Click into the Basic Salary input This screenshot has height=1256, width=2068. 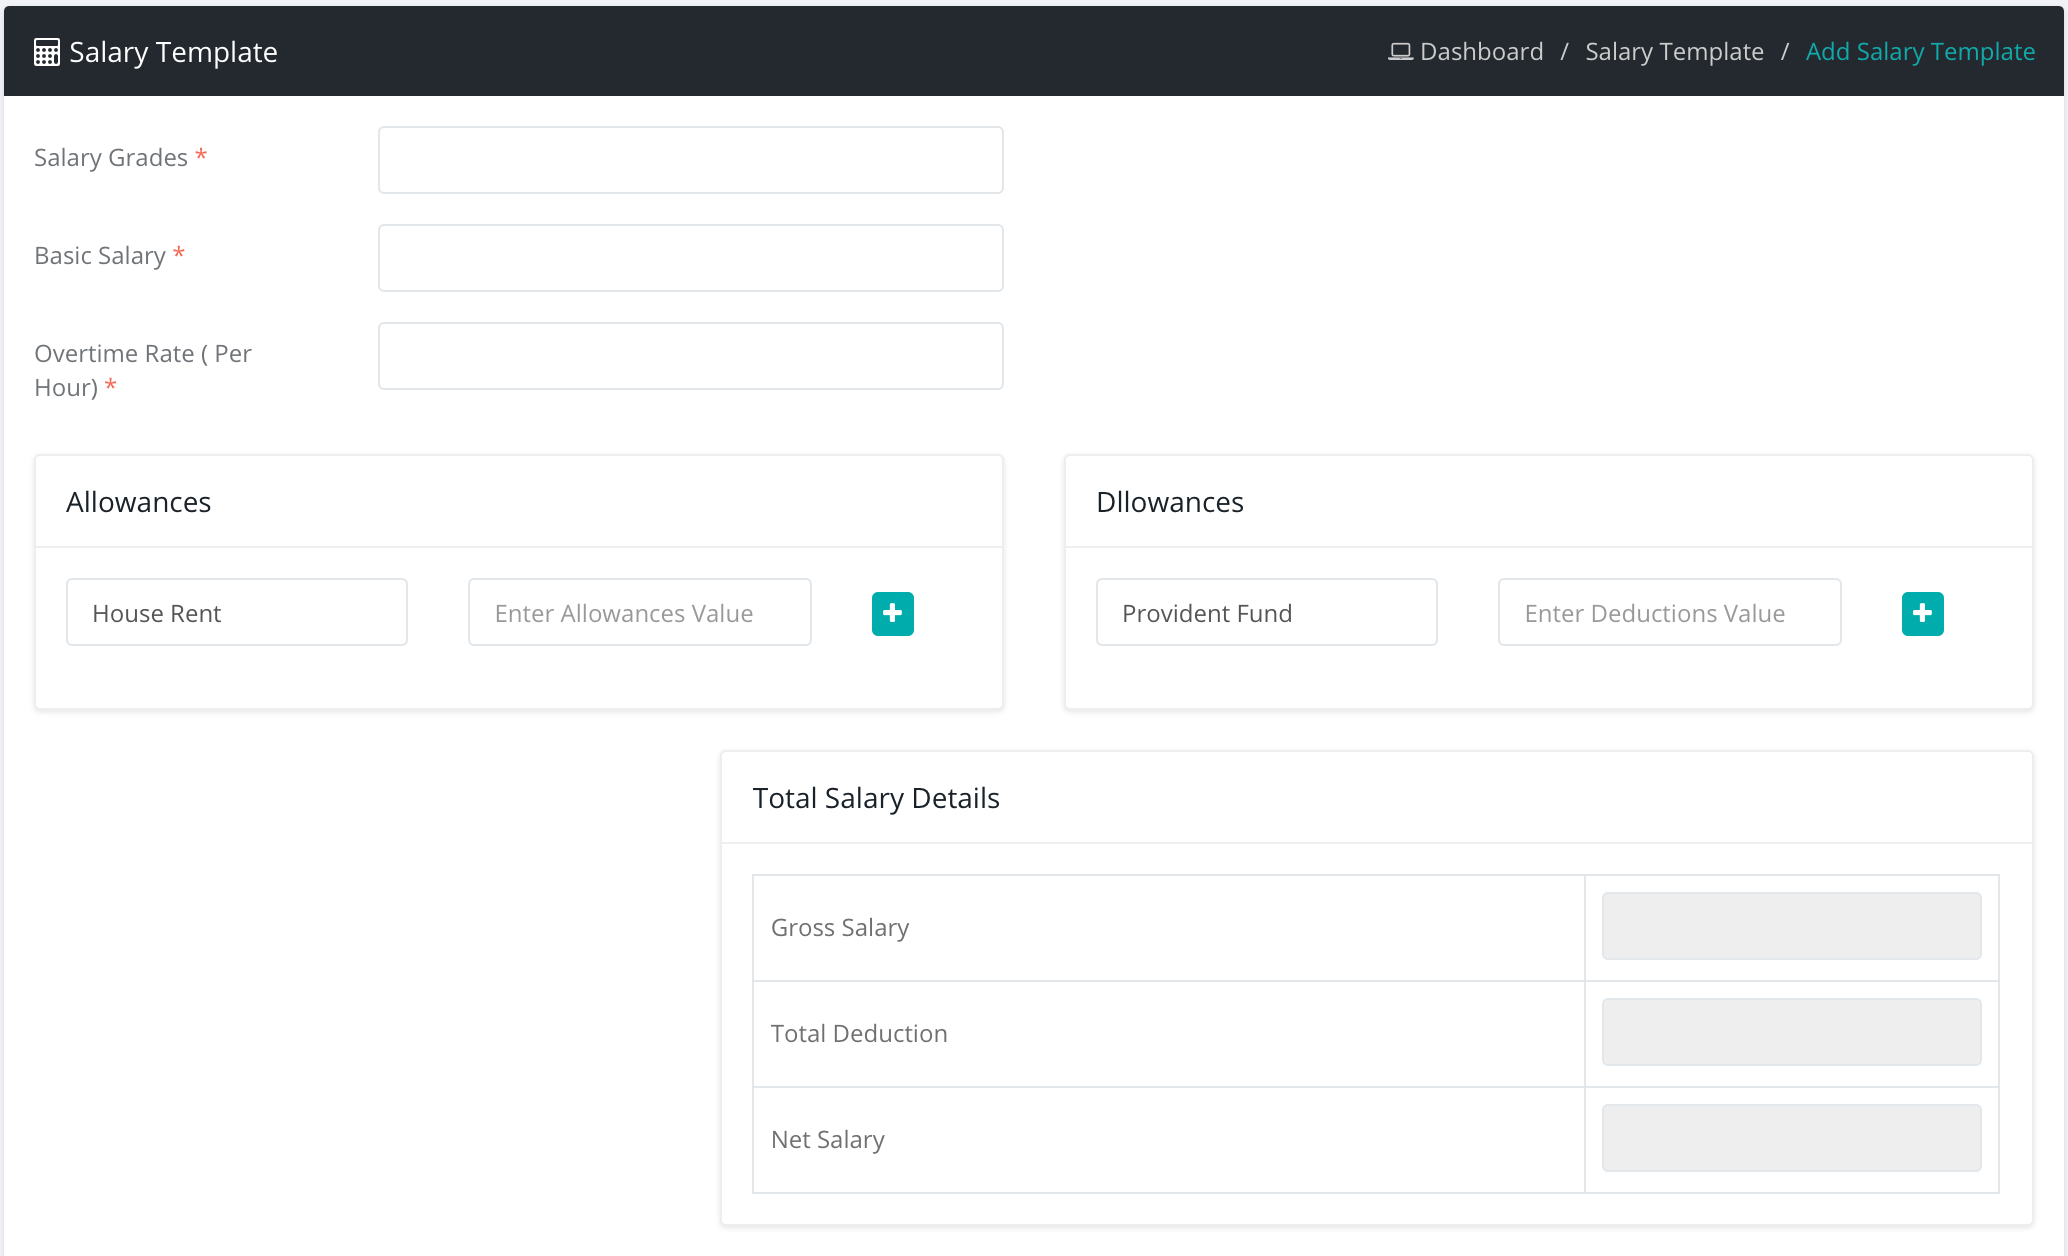tap(690, 258)
